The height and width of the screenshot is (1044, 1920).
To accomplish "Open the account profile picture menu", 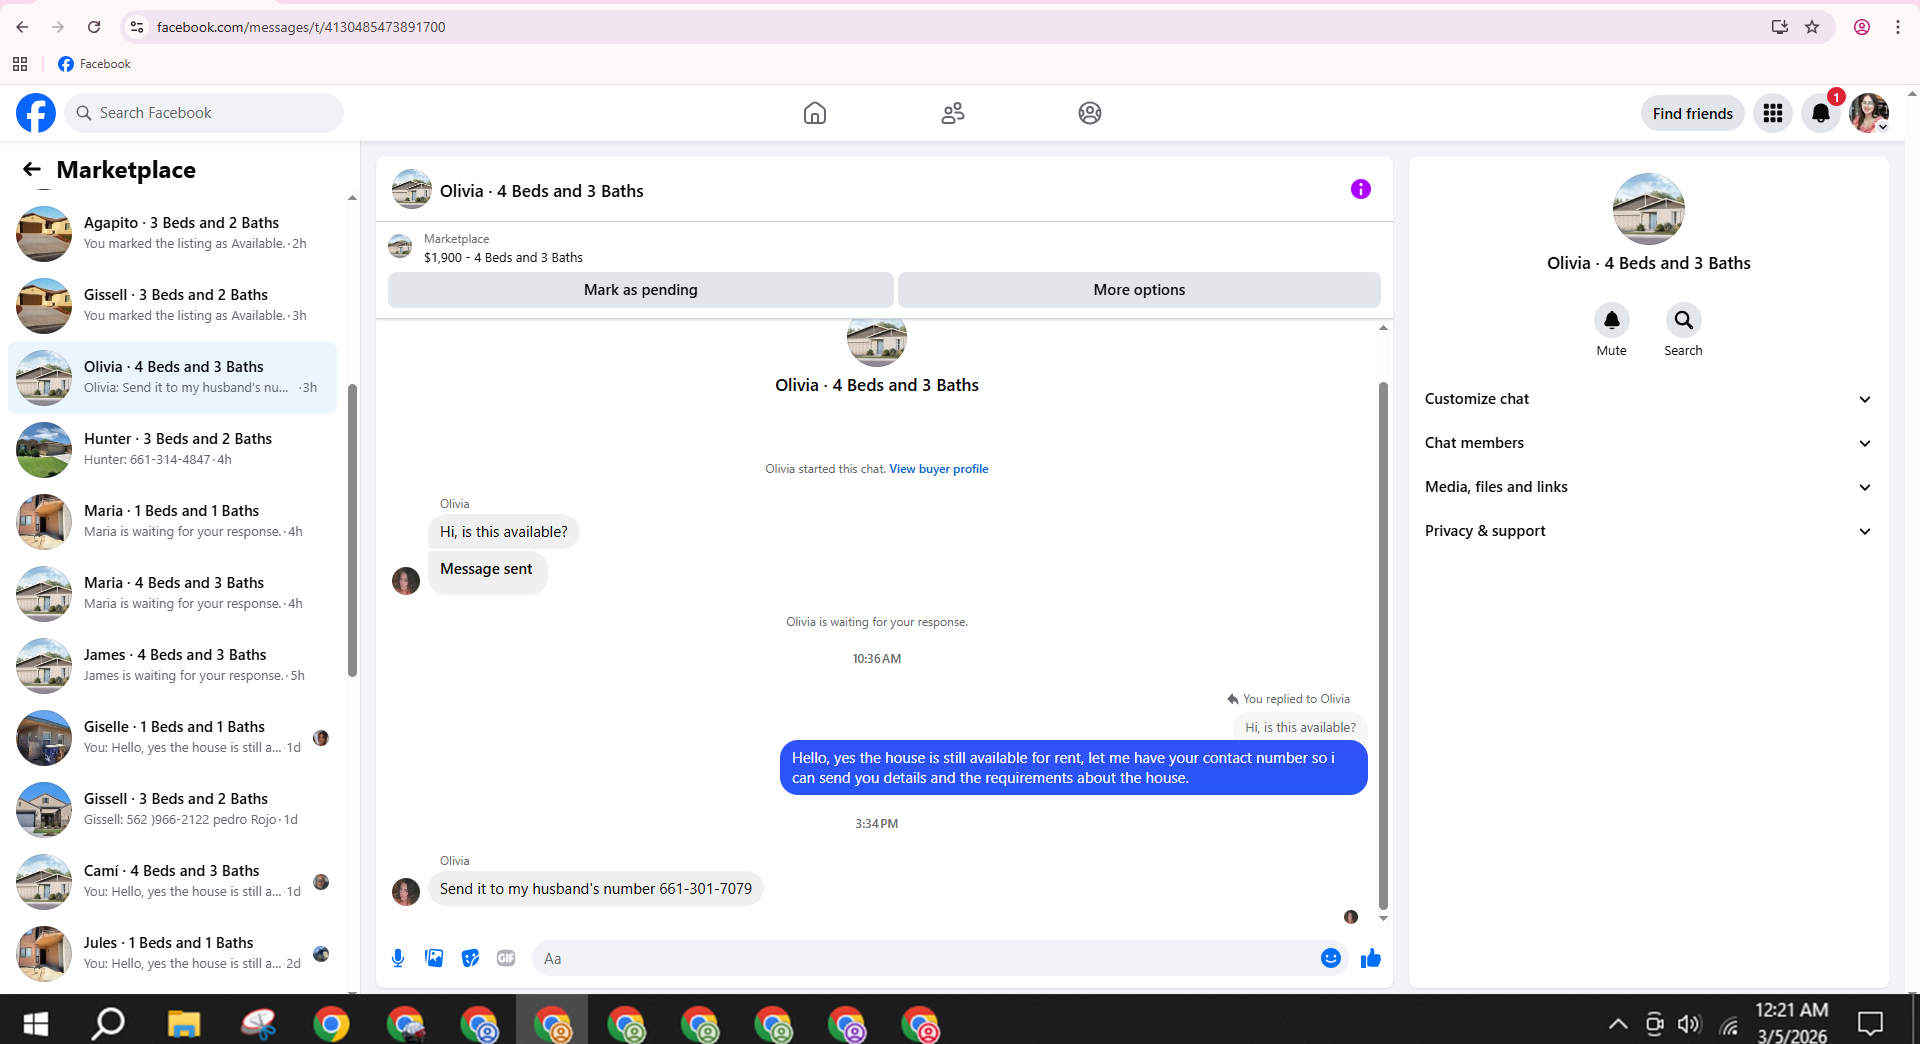I will coord(1869,113).
